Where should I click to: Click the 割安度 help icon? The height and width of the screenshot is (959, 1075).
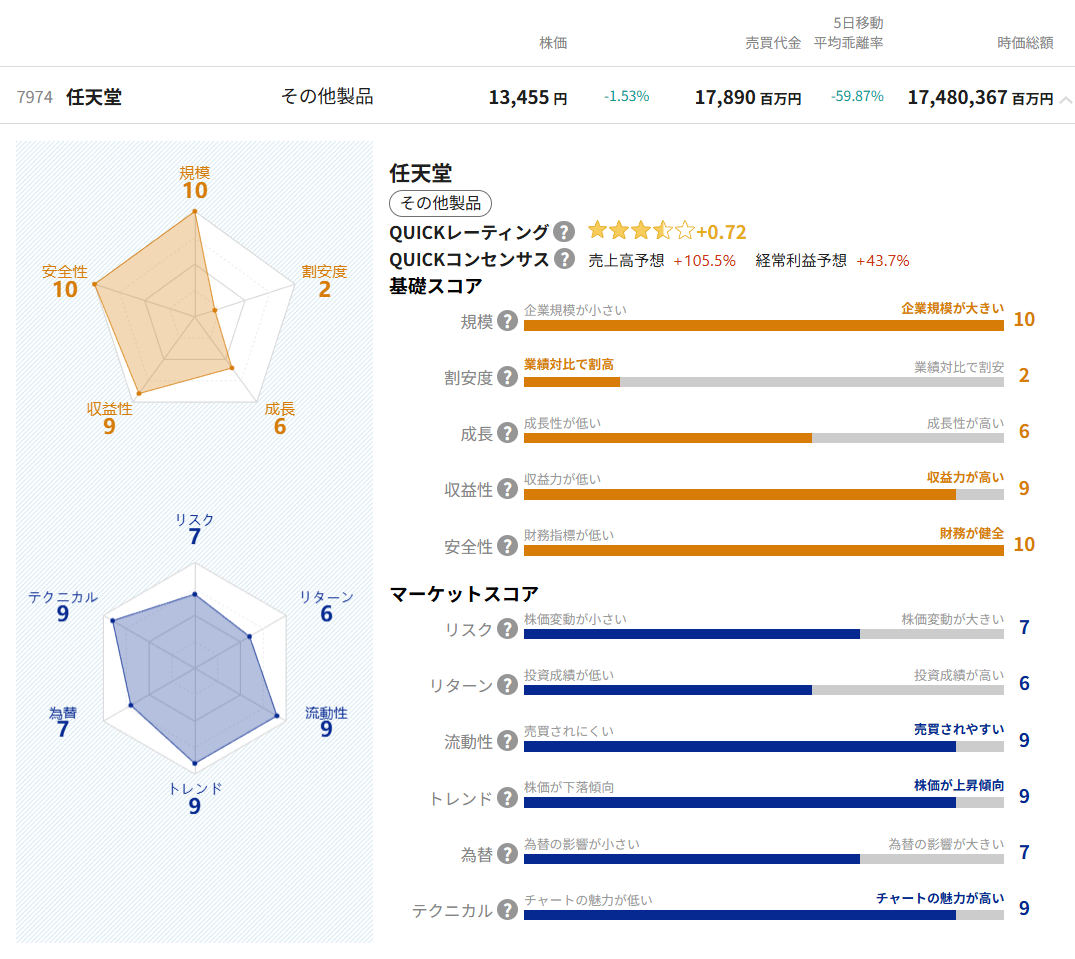[508, 375]
